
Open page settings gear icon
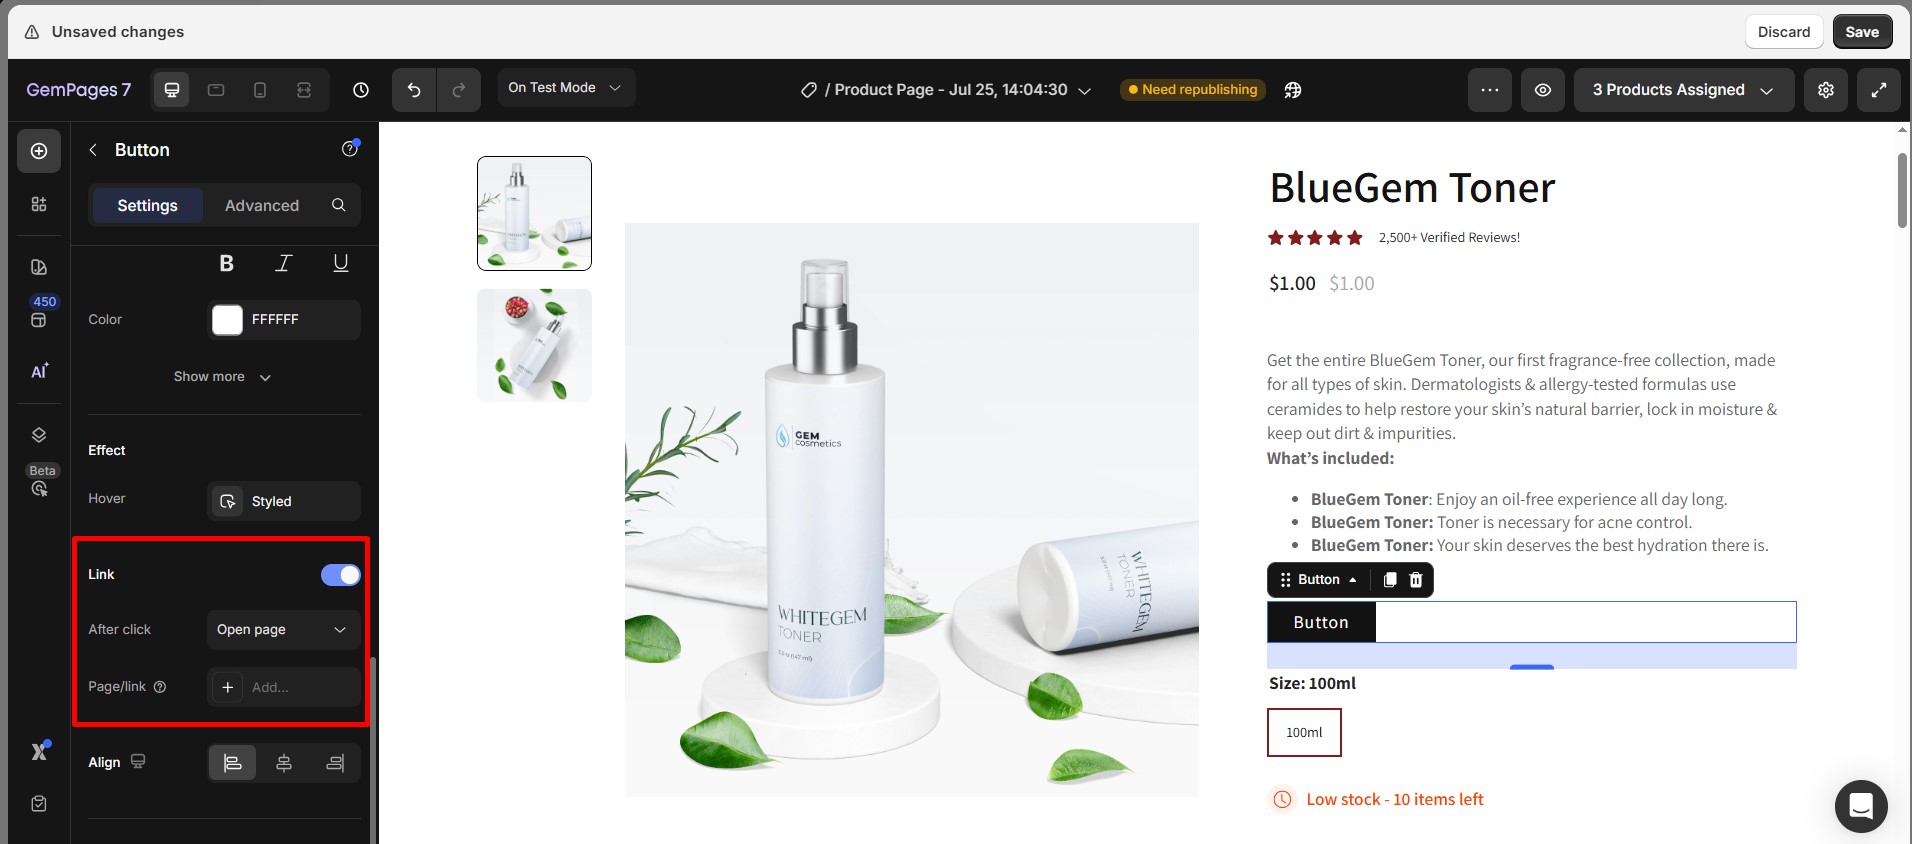pos(1826,90)
